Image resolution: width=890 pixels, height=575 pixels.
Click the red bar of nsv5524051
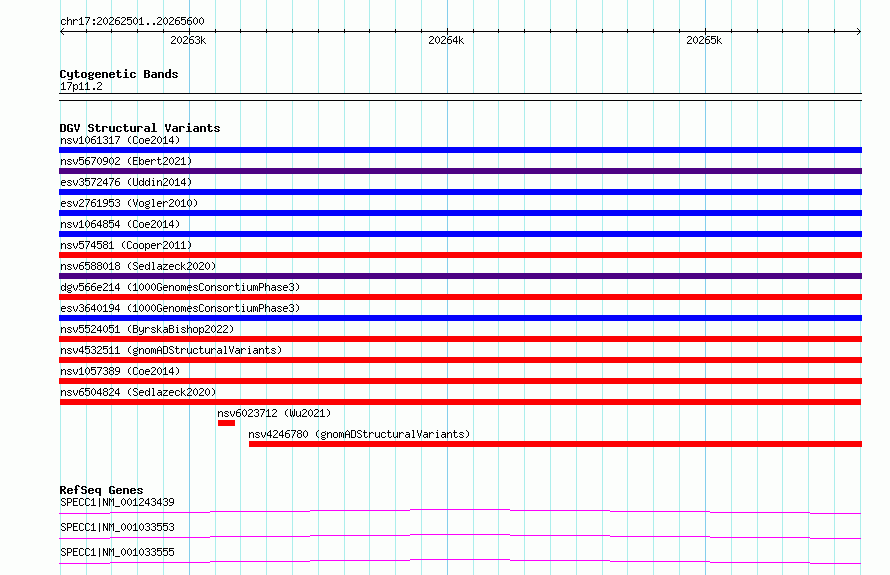tap(460, 339)
